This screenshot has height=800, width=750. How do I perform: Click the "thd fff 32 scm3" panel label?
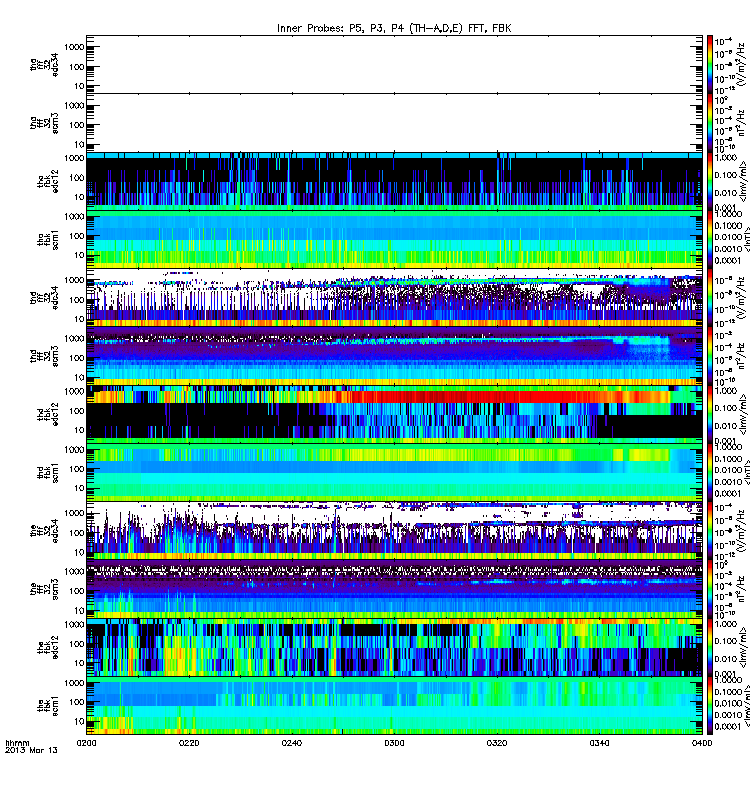45,356
